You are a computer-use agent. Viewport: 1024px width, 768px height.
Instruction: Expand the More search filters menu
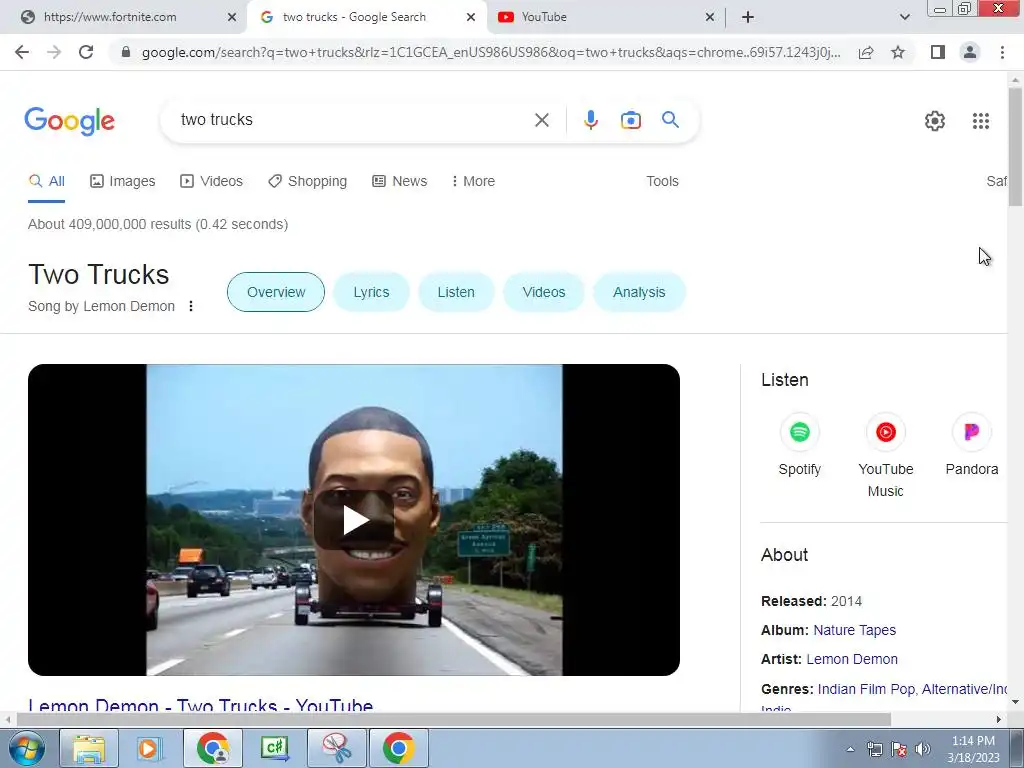473,182
